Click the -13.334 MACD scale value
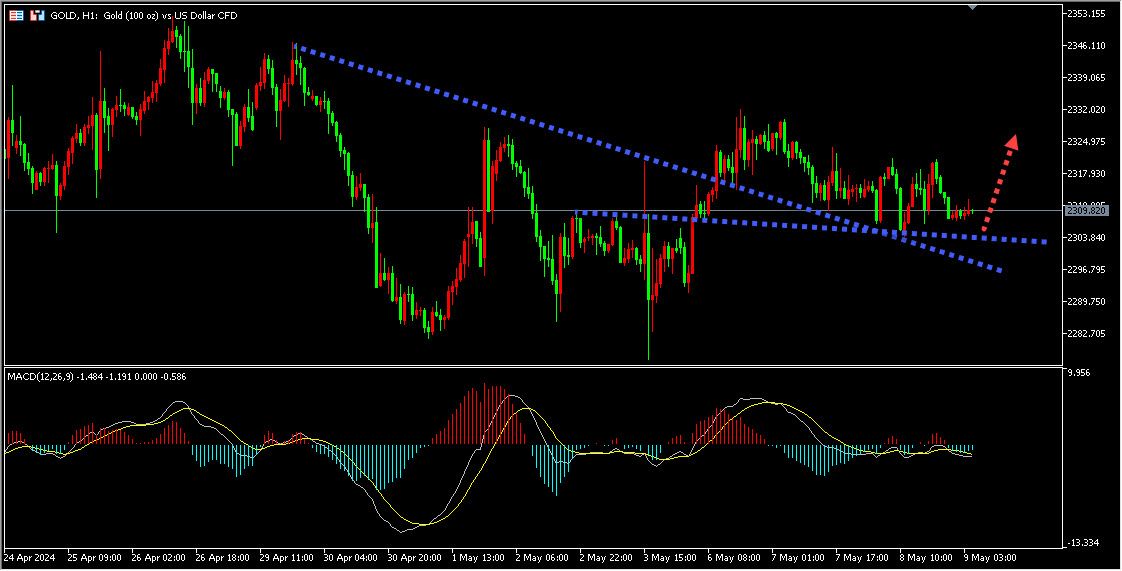Image resolution: width=1122 pixels, height=571 pixels. [x=1082, y=543]
